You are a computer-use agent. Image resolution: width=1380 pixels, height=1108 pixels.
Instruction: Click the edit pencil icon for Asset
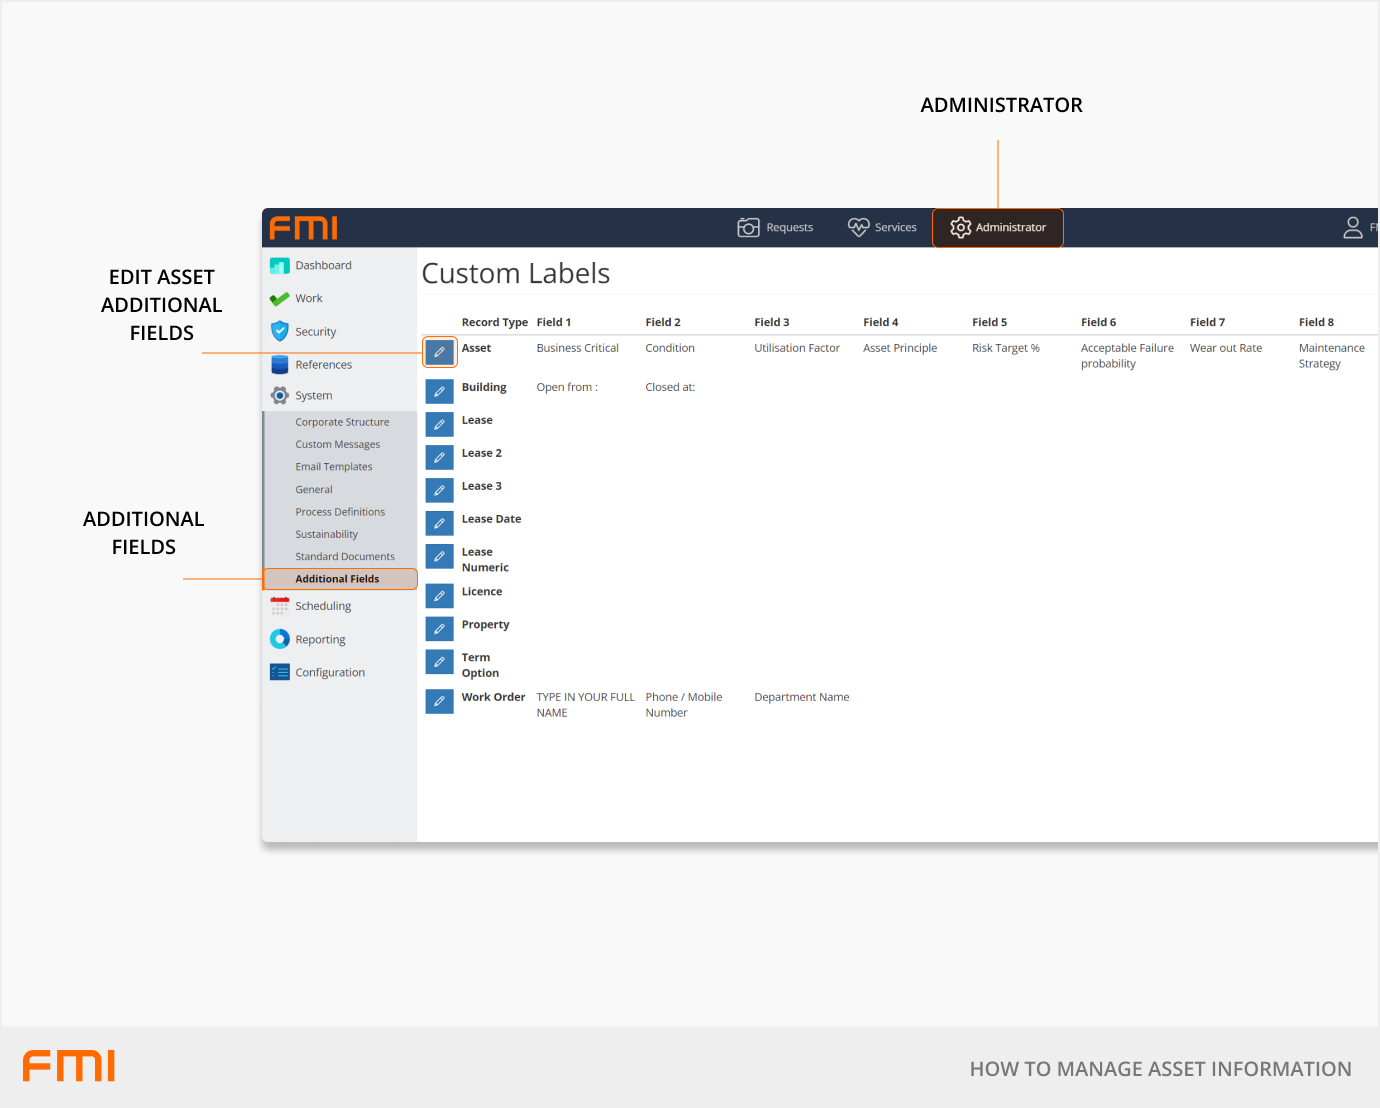pyautogui.click(x=439, y=352)
